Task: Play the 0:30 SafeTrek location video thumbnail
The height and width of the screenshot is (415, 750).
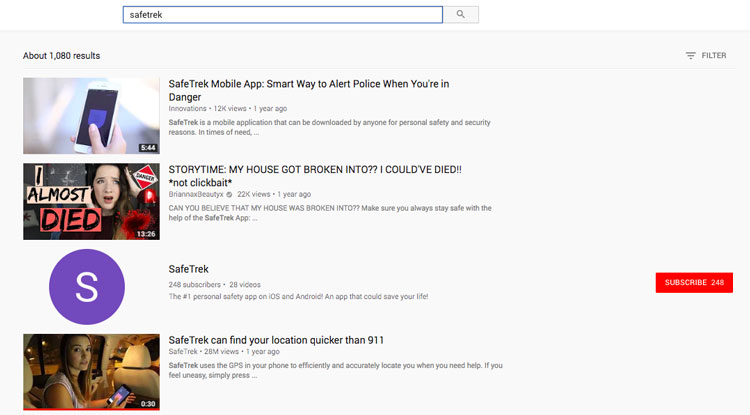Action: point(91,372)
